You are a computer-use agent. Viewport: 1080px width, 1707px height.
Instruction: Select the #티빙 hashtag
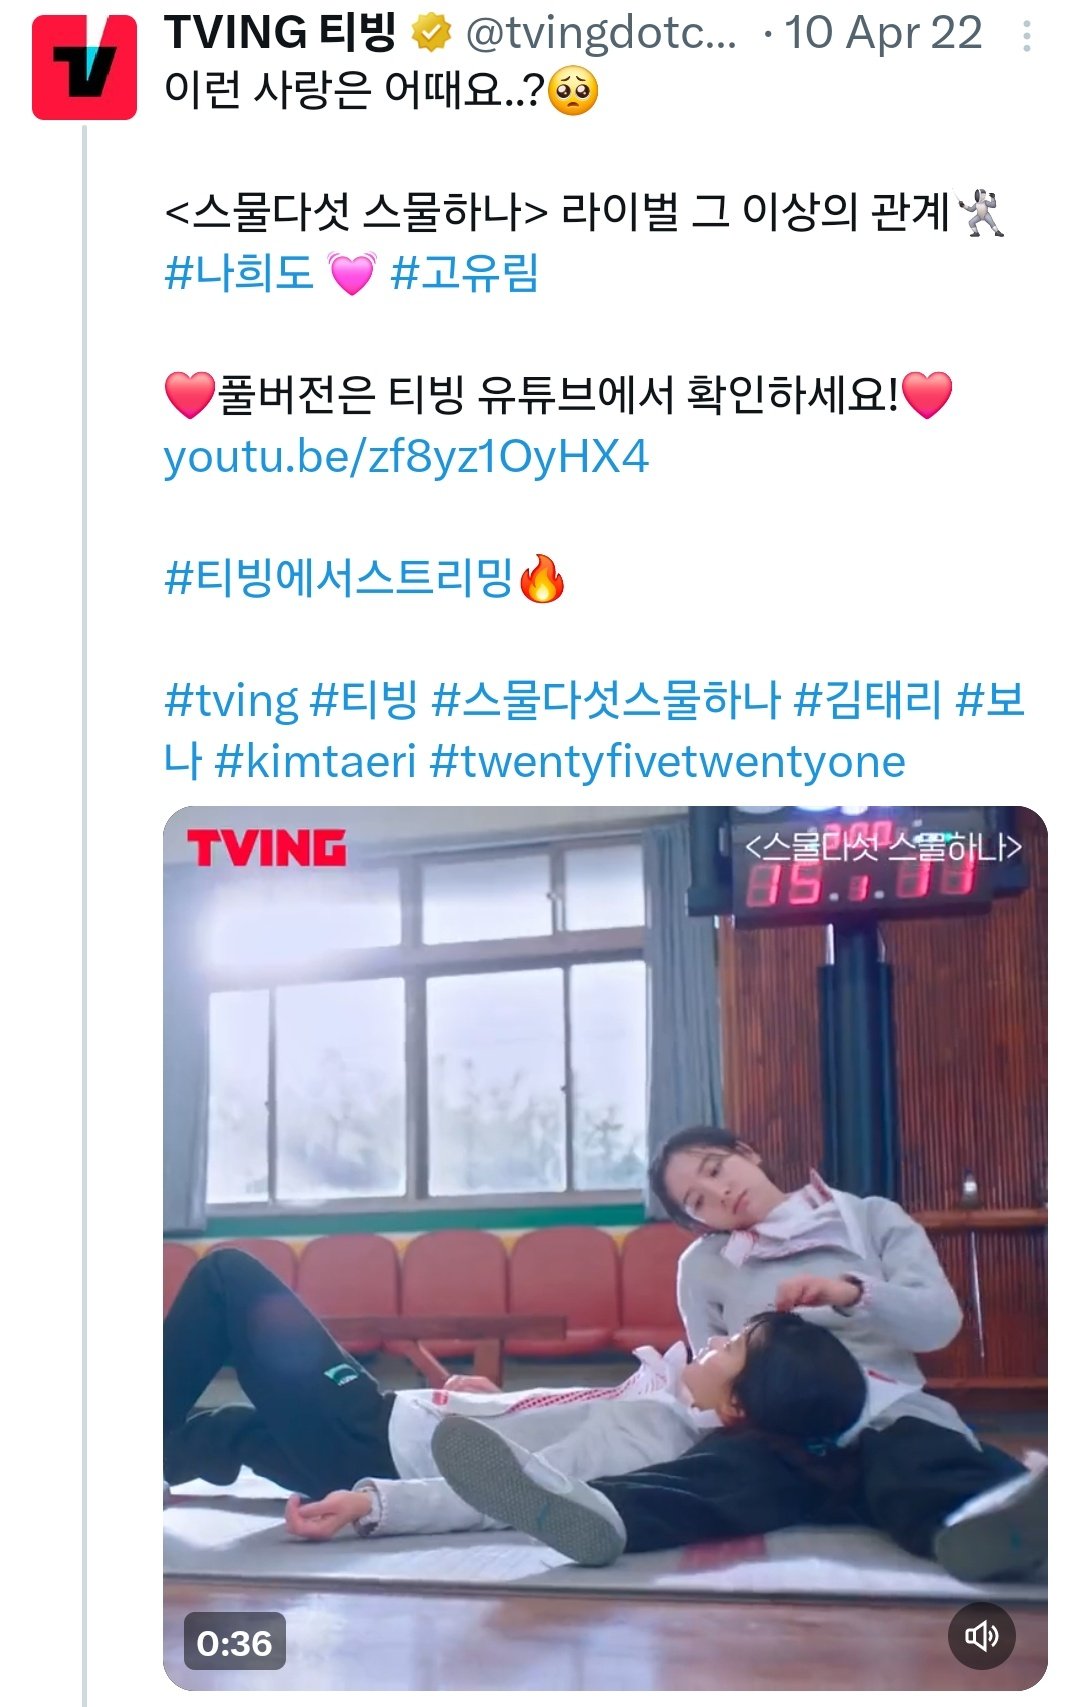(x=364, y=700)
